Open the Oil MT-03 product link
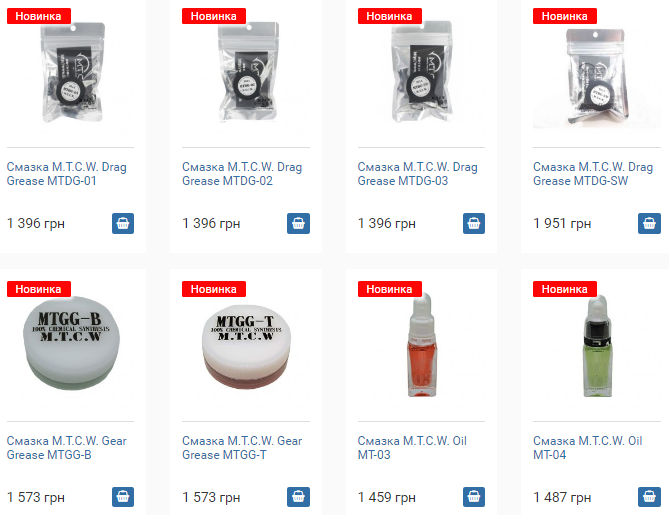The height and width of the screenshot is (515, 669). [412, 448]
